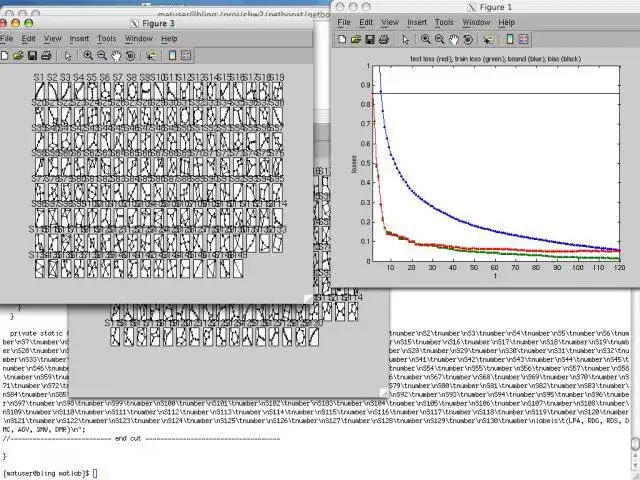Open the File menu in Figure 1
Screen dimensions: 640x480
coord(344,22)
